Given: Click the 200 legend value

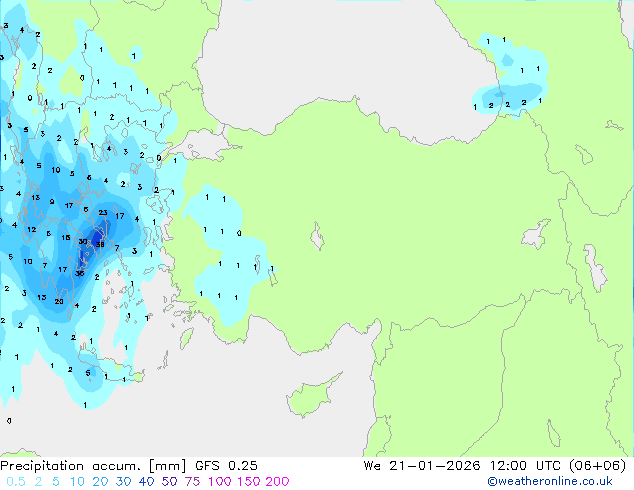Looking at the screenshot, I should point(277,482).
